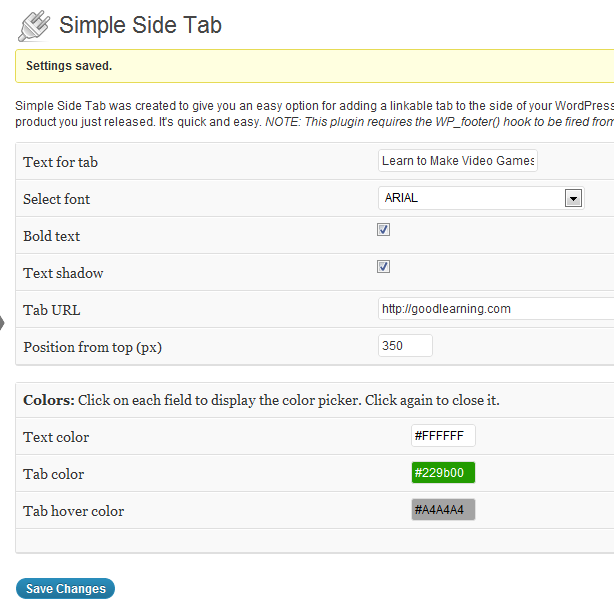The image size is (614, 614).
Task: Click the Colors section header text
Action: click(261, 400)
